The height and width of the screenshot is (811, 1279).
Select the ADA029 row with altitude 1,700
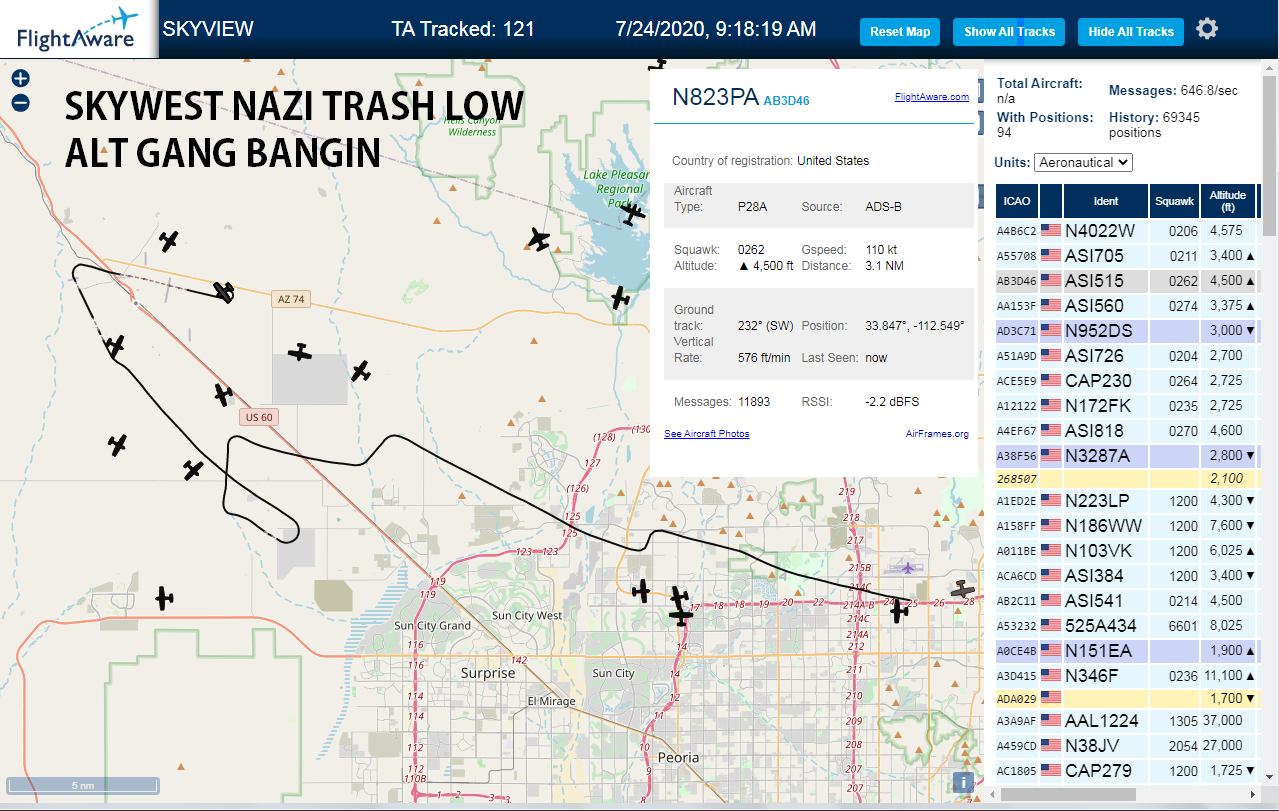click(1126, 698)
